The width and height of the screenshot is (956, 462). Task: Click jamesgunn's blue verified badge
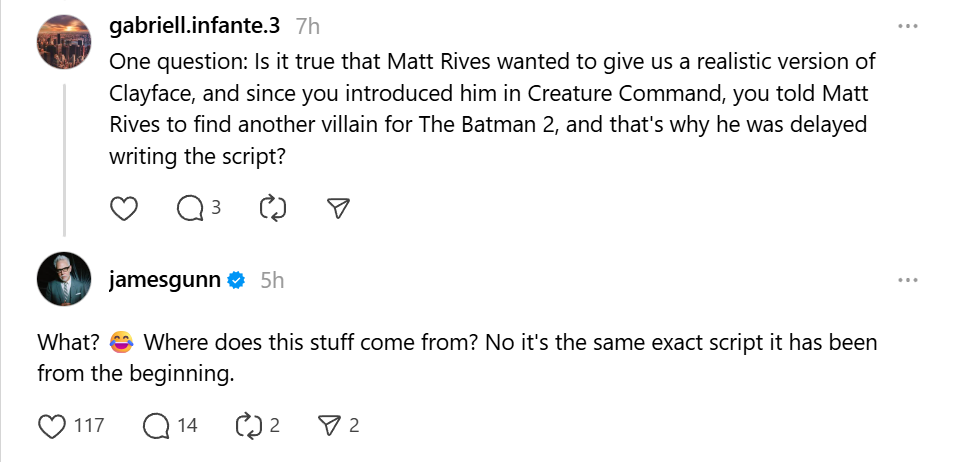[237, 281]
